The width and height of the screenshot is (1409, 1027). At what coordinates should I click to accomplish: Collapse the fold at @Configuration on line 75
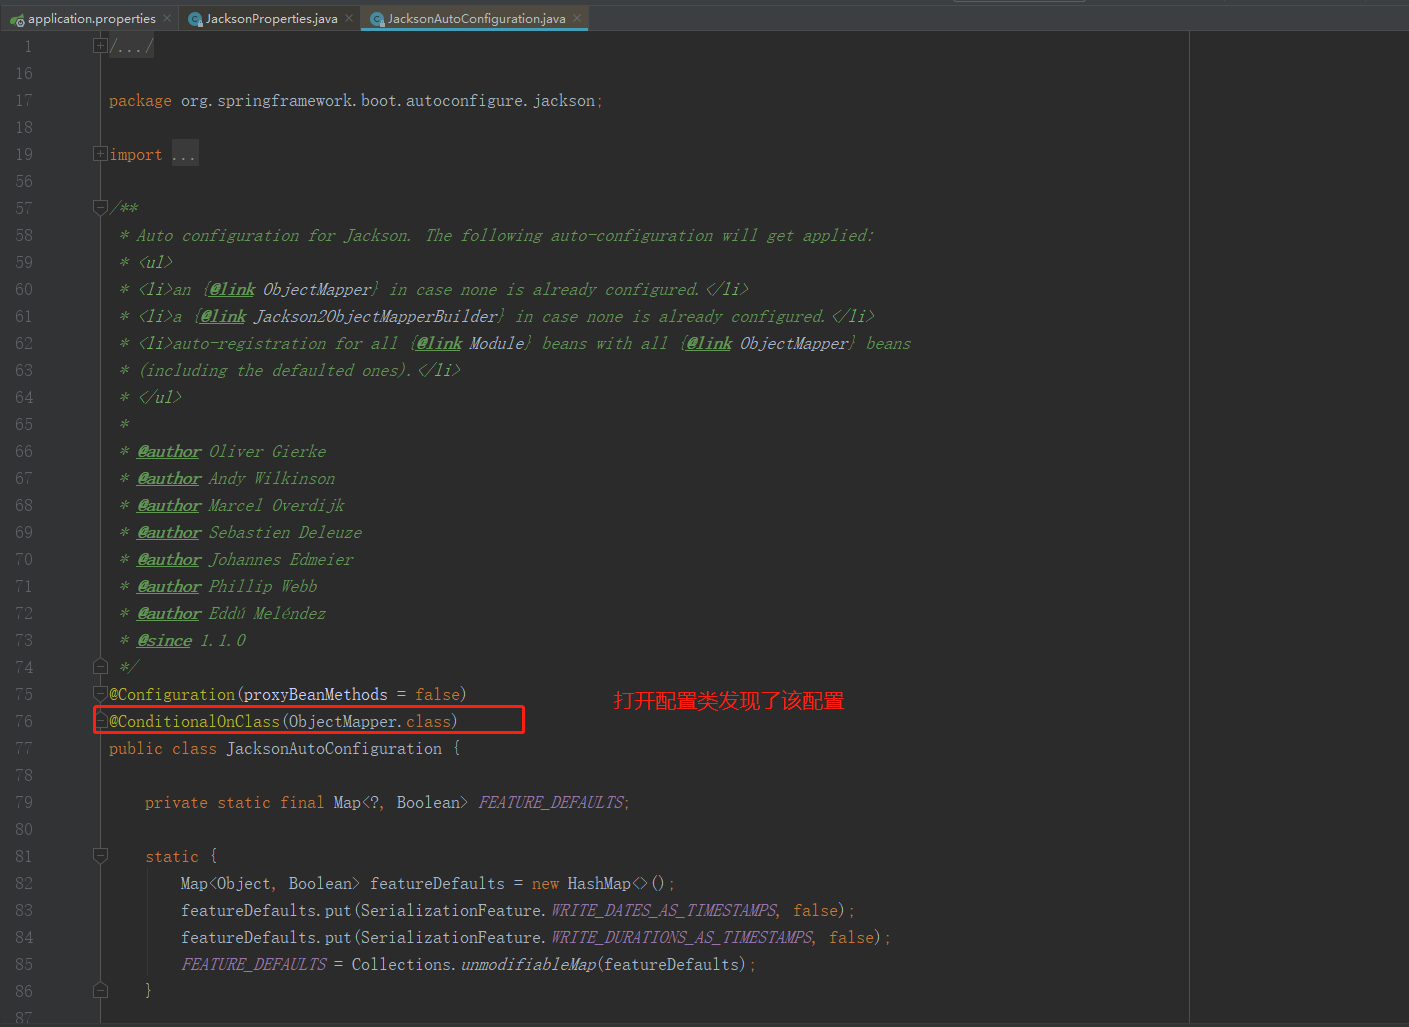coord(100,693)
